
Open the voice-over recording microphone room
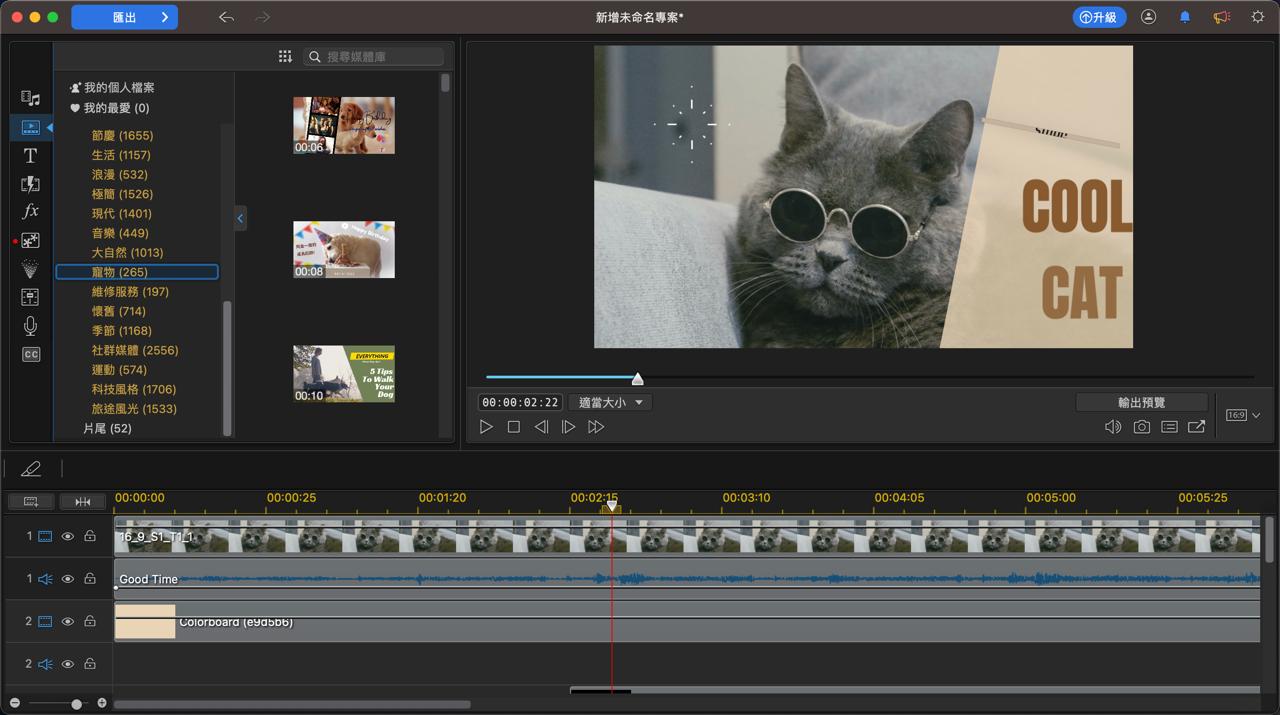(x=30, y=326)
